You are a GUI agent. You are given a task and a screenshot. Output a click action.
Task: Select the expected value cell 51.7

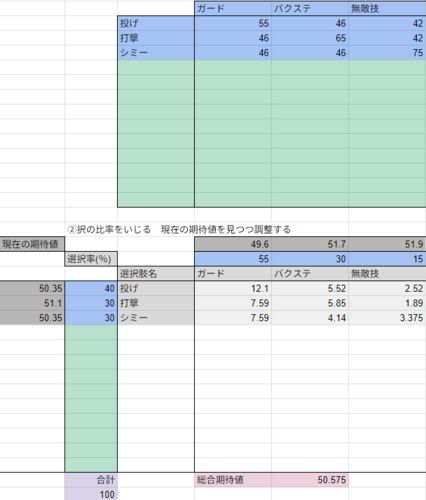pyautogui.click(x=310, y=244)
